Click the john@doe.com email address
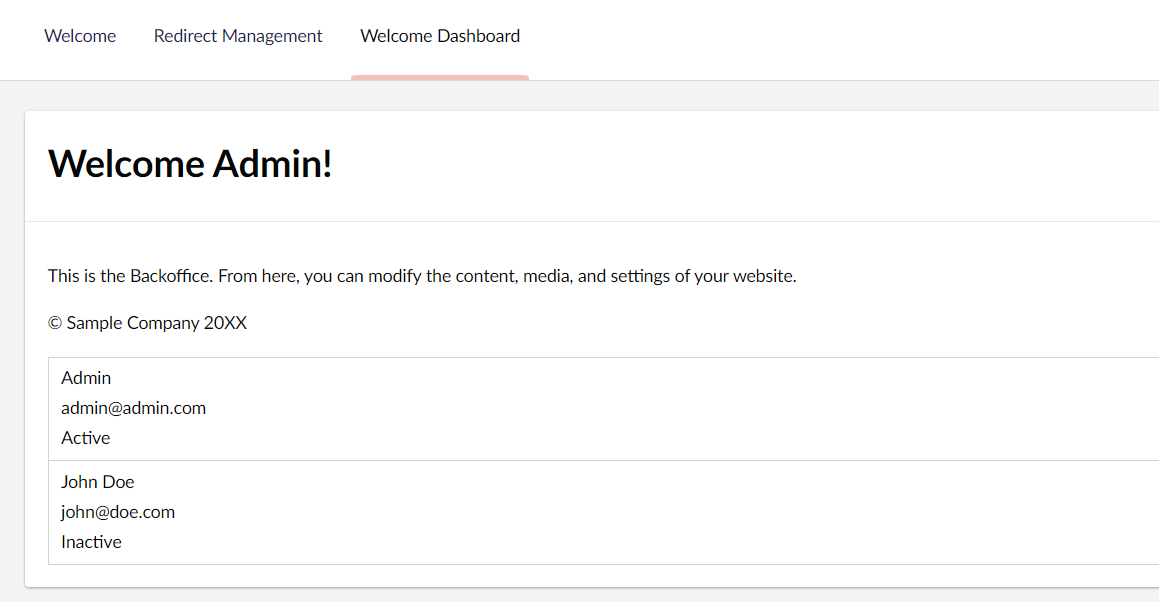The image size is (1159, 602). (118, 512)
